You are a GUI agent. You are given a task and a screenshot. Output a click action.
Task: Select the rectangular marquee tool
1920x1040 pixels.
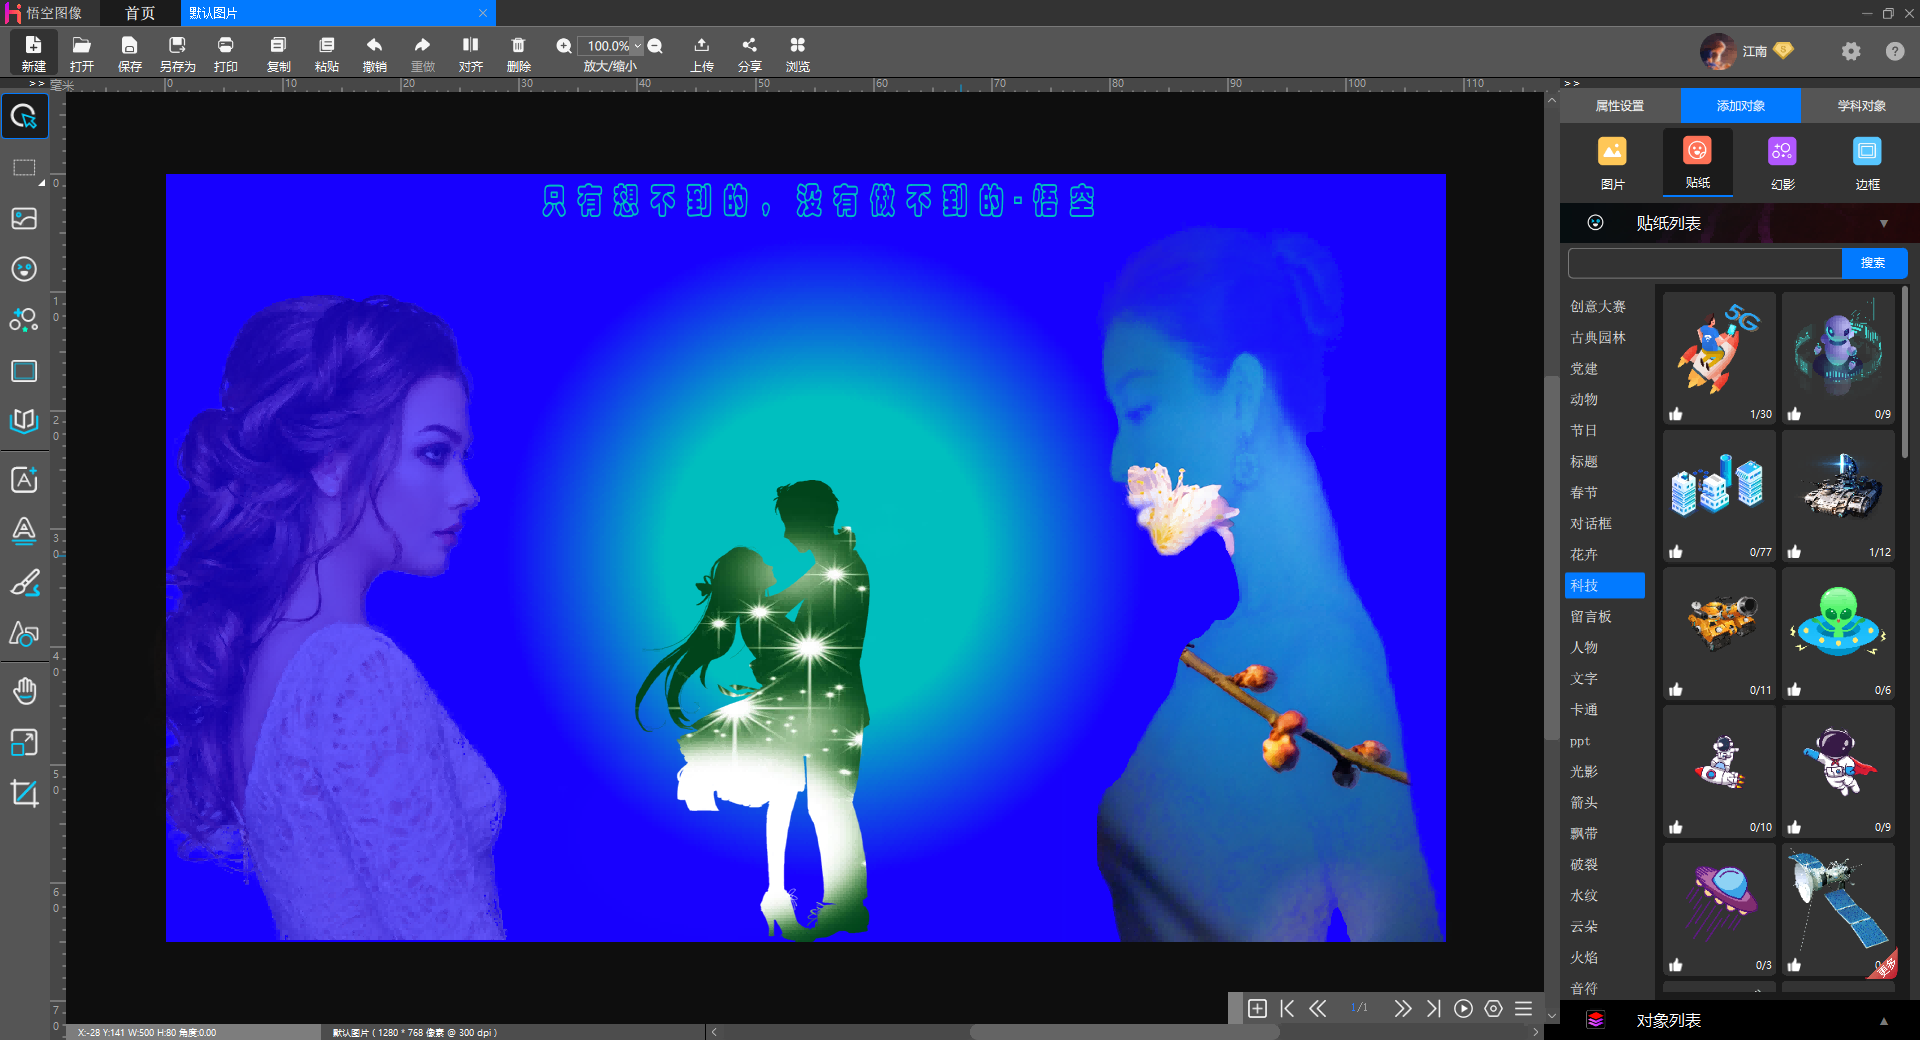(x=24, y=168)
